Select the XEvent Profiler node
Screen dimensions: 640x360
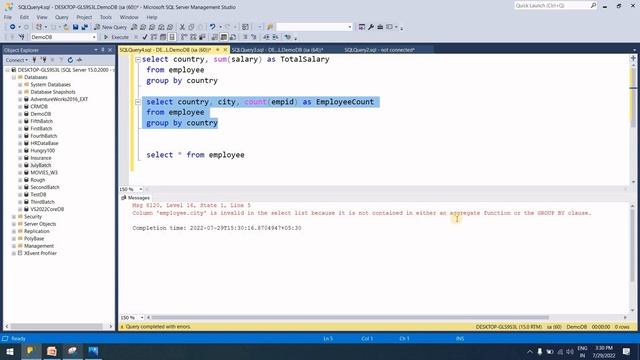(x=40, y=253)
